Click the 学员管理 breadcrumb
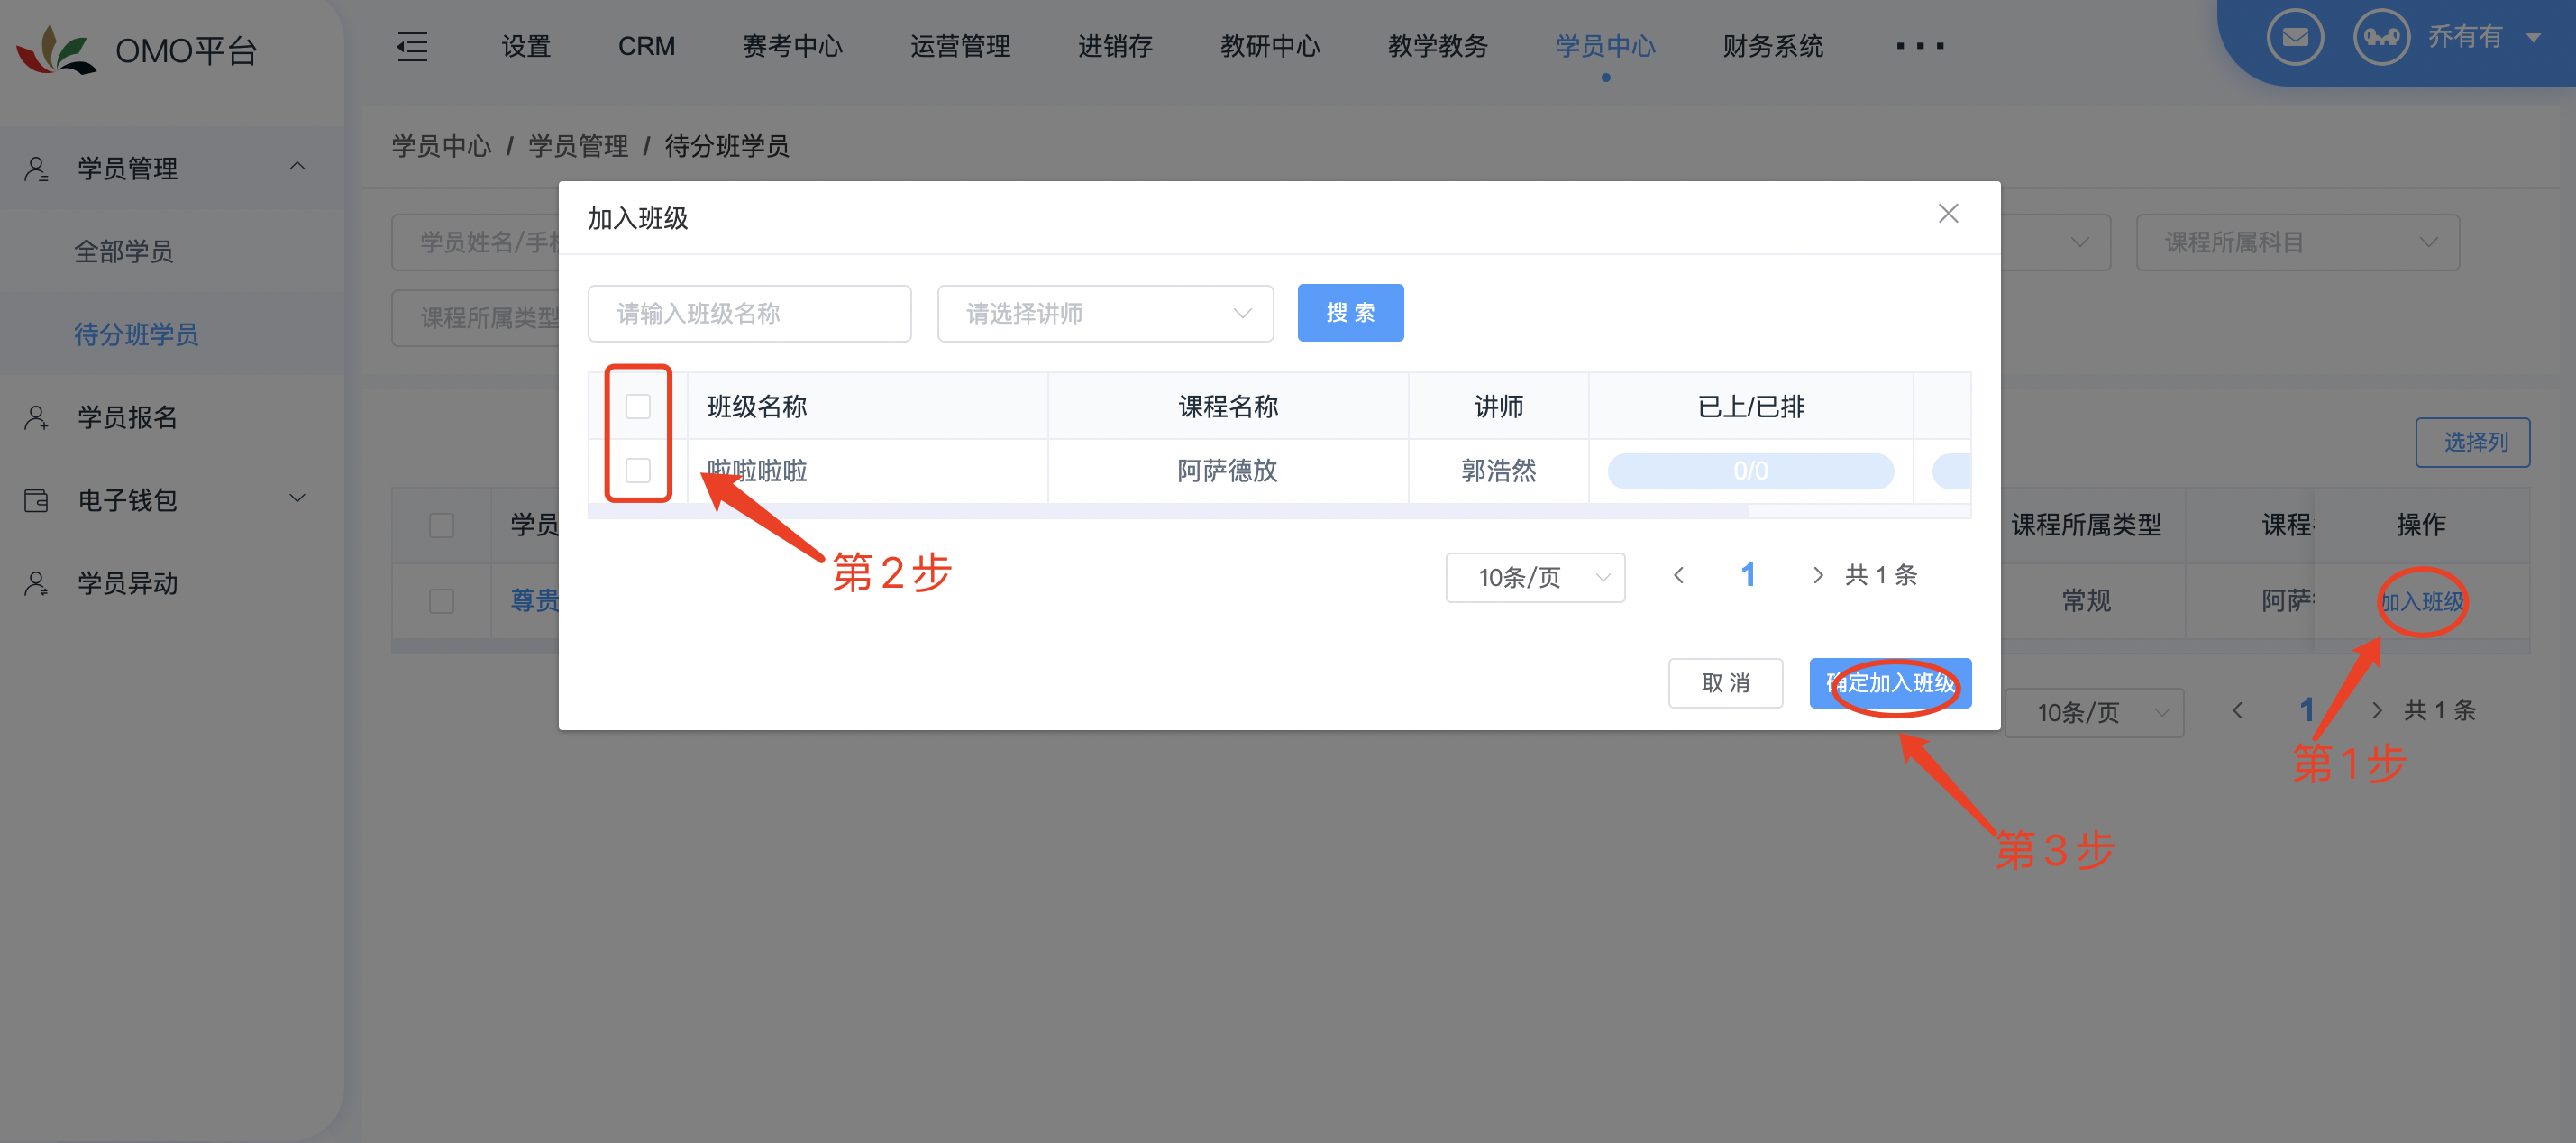 pyautogui.click(x=578, y=146)
